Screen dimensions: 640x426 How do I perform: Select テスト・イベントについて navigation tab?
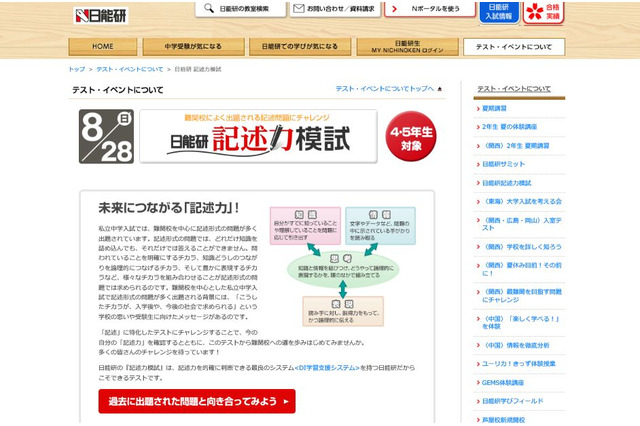(x=514, y=47)
